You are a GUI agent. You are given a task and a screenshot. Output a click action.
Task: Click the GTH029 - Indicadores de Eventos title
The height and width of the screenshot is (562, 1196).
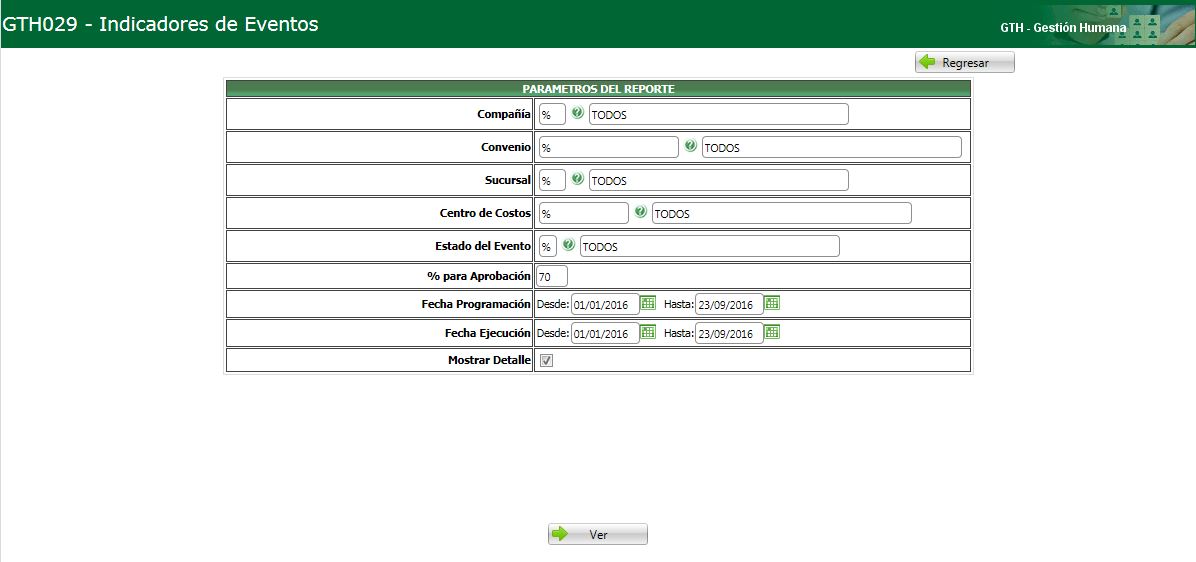(161, 24)
